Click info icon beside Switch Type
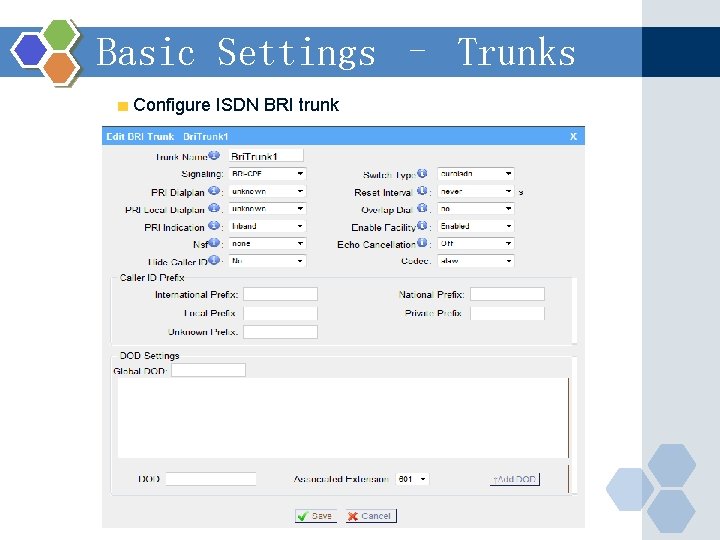 pyautogui.click(x=422, y=173)
